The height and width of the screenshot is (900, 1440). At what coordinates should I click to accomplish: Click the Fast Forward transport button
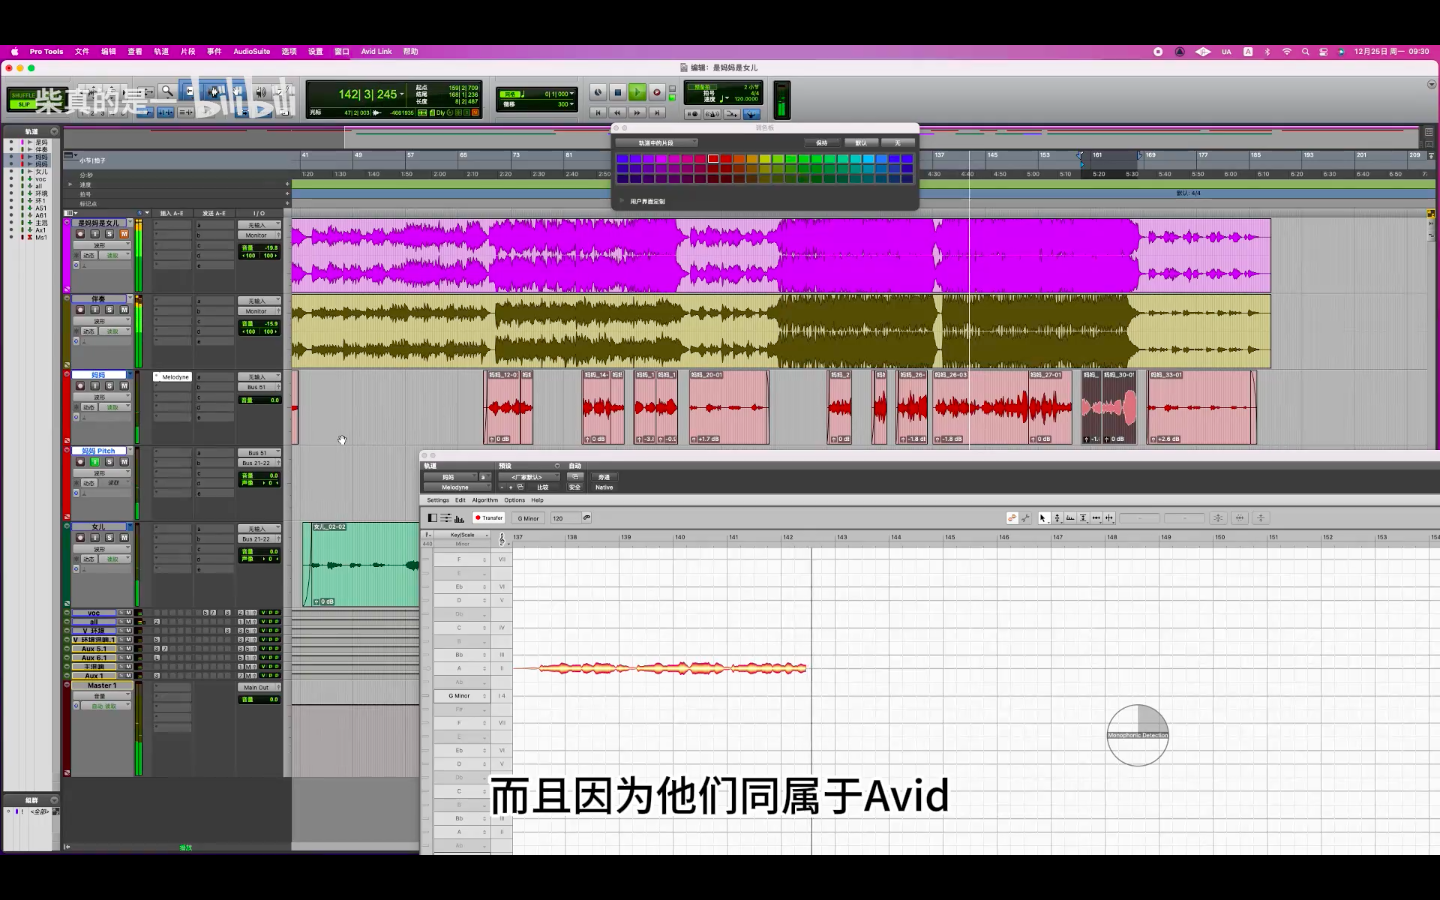point(637,112)
